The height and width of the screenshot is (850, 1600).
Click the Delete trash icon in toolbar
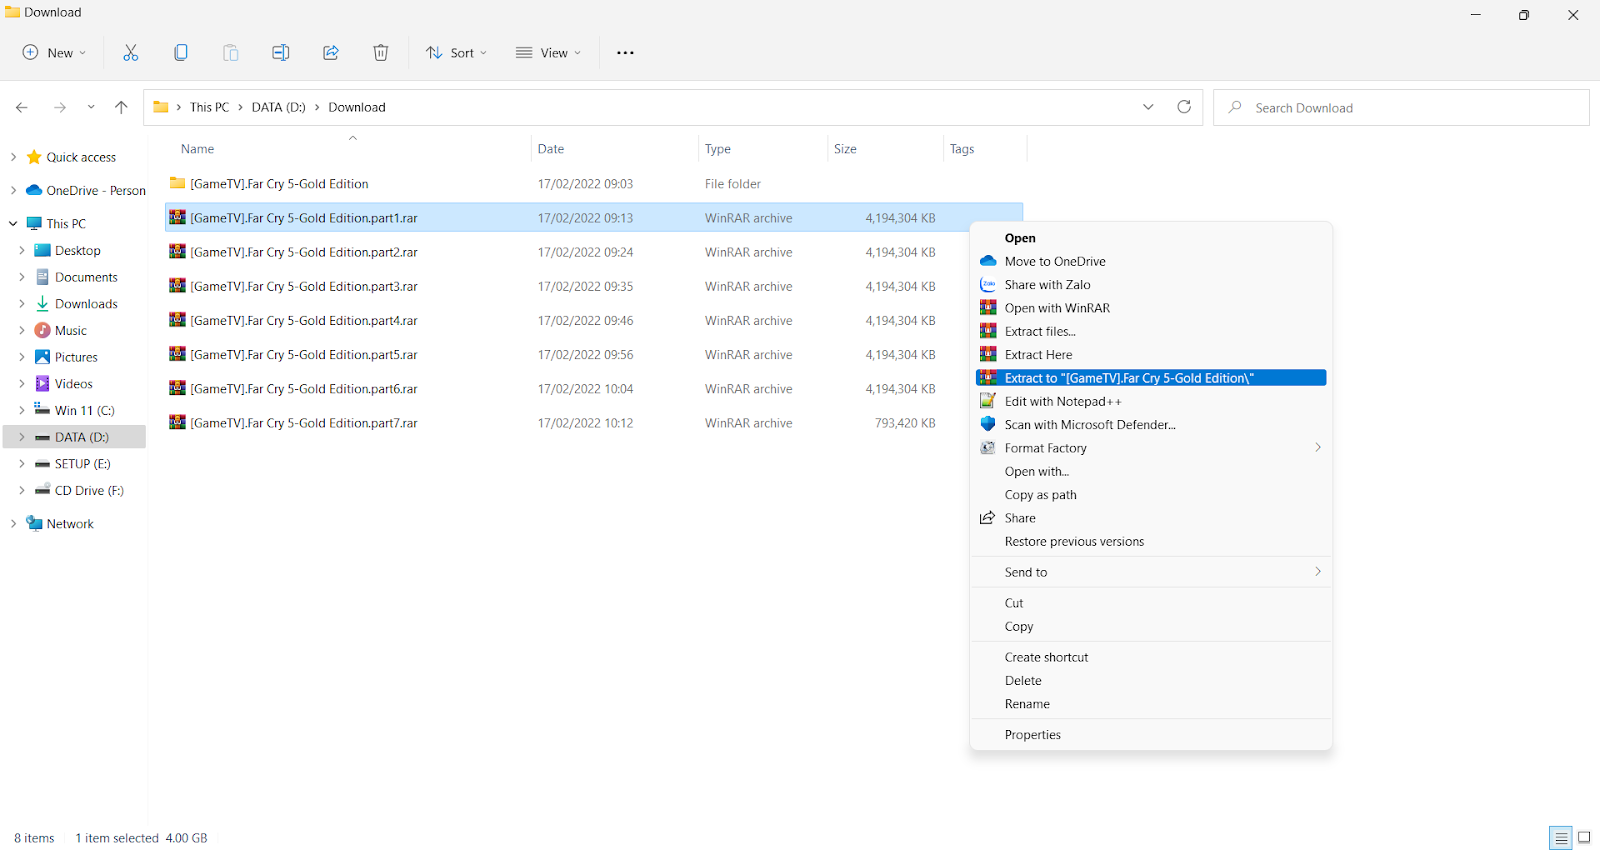pos(381,53)
